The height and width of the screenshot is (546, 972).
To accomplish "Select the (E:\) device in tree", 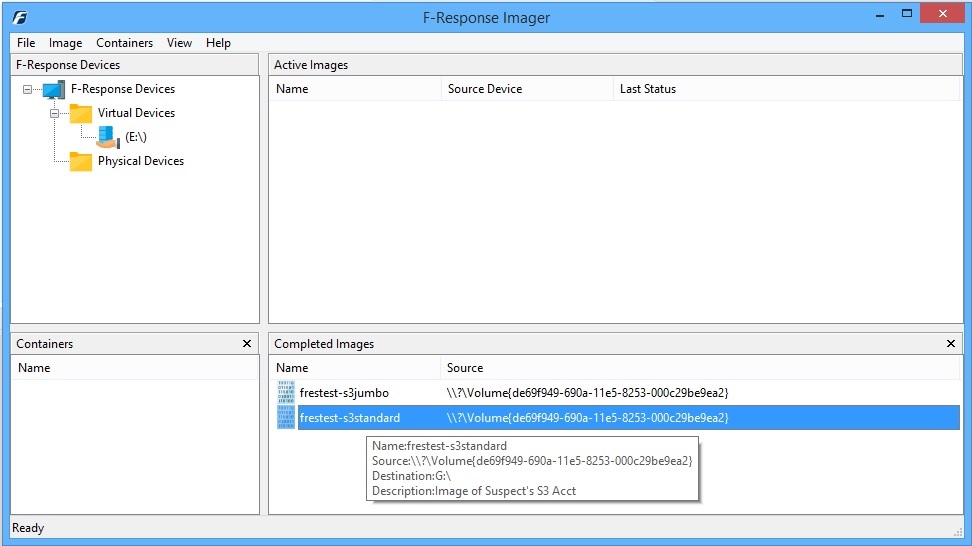I will click(x=136, y=137).
